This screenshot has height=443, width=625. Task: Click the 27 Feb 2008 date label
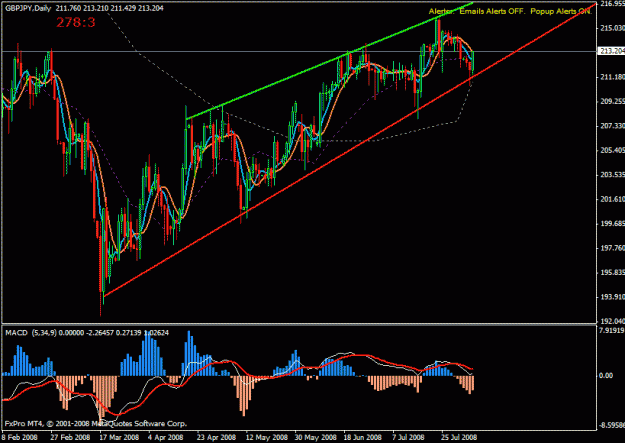(71, 437)
